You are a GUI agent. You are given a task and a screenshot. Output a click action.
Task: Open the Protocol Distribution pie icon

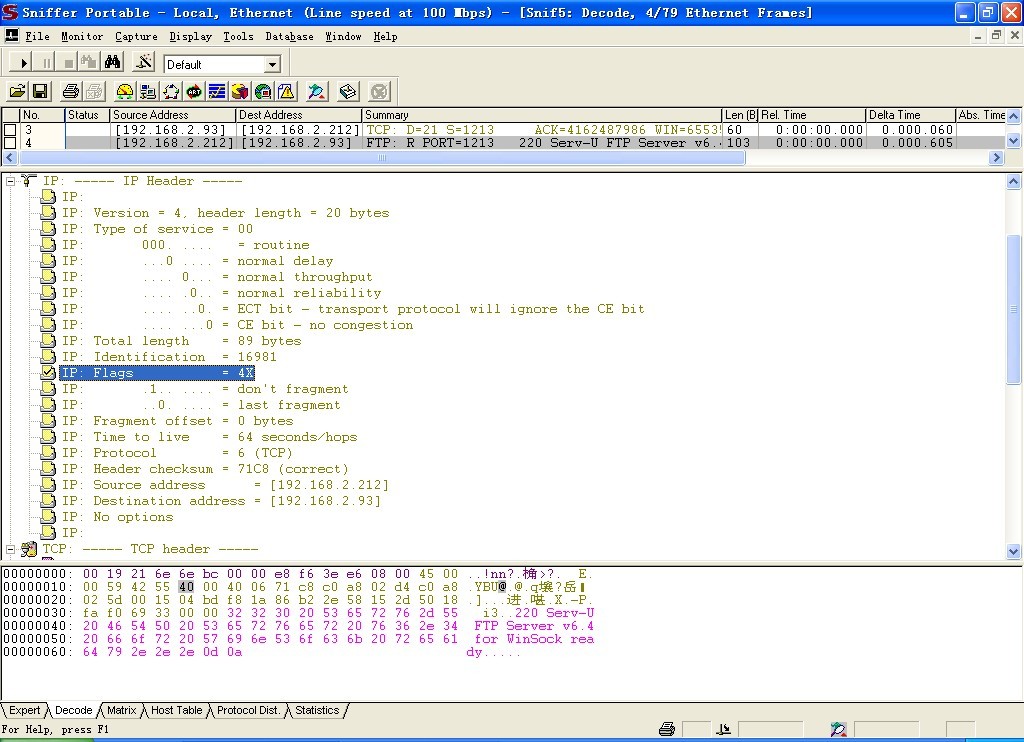pyautogui.click(x=240, y=91)
